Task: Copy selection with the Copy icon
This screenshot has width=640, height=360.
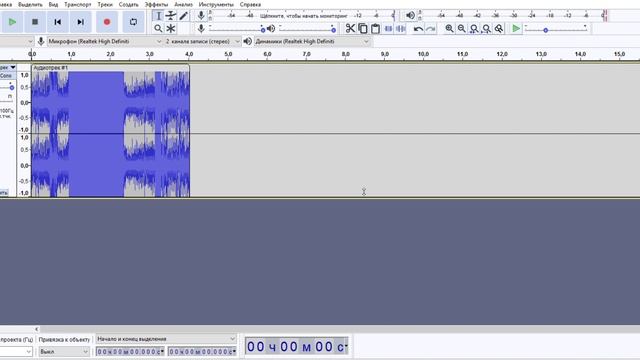Action: [x=362, y=29]
